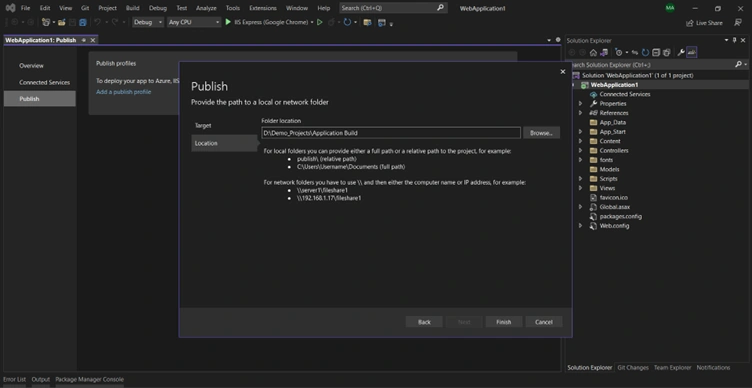Click the Open File toolbar icon
752x388 pixels.
(61, 22)
